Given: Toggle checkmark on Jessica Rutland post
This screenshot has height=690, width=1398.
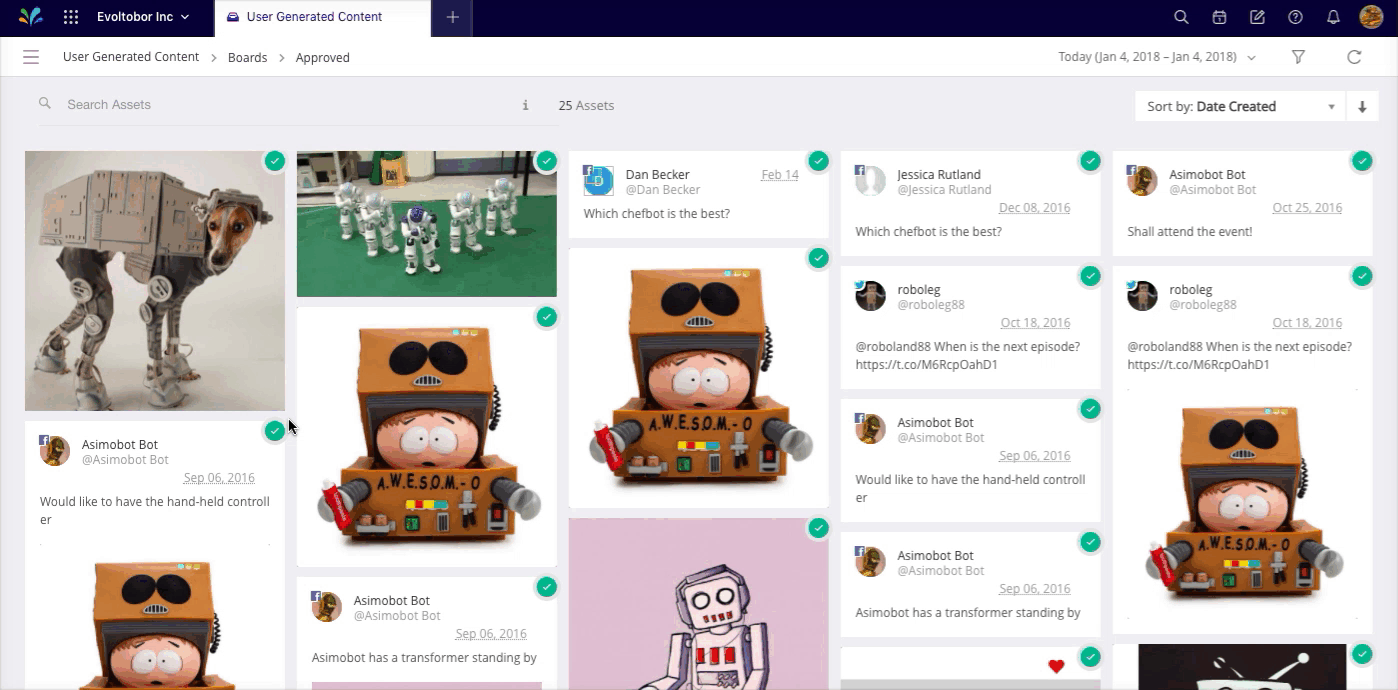Looking at the screenshot, I should coord(1090,161).
